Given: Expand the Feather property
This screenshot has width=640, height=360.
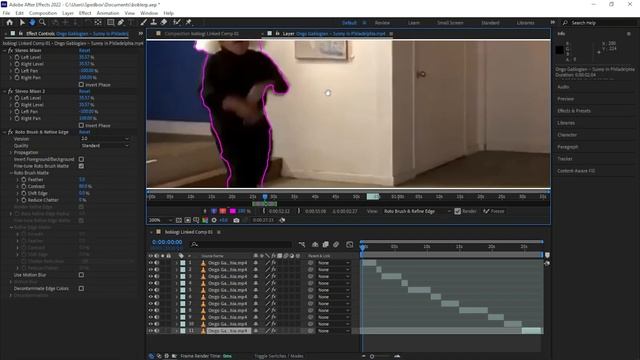Looking at the screenshot, I should 18,180.
